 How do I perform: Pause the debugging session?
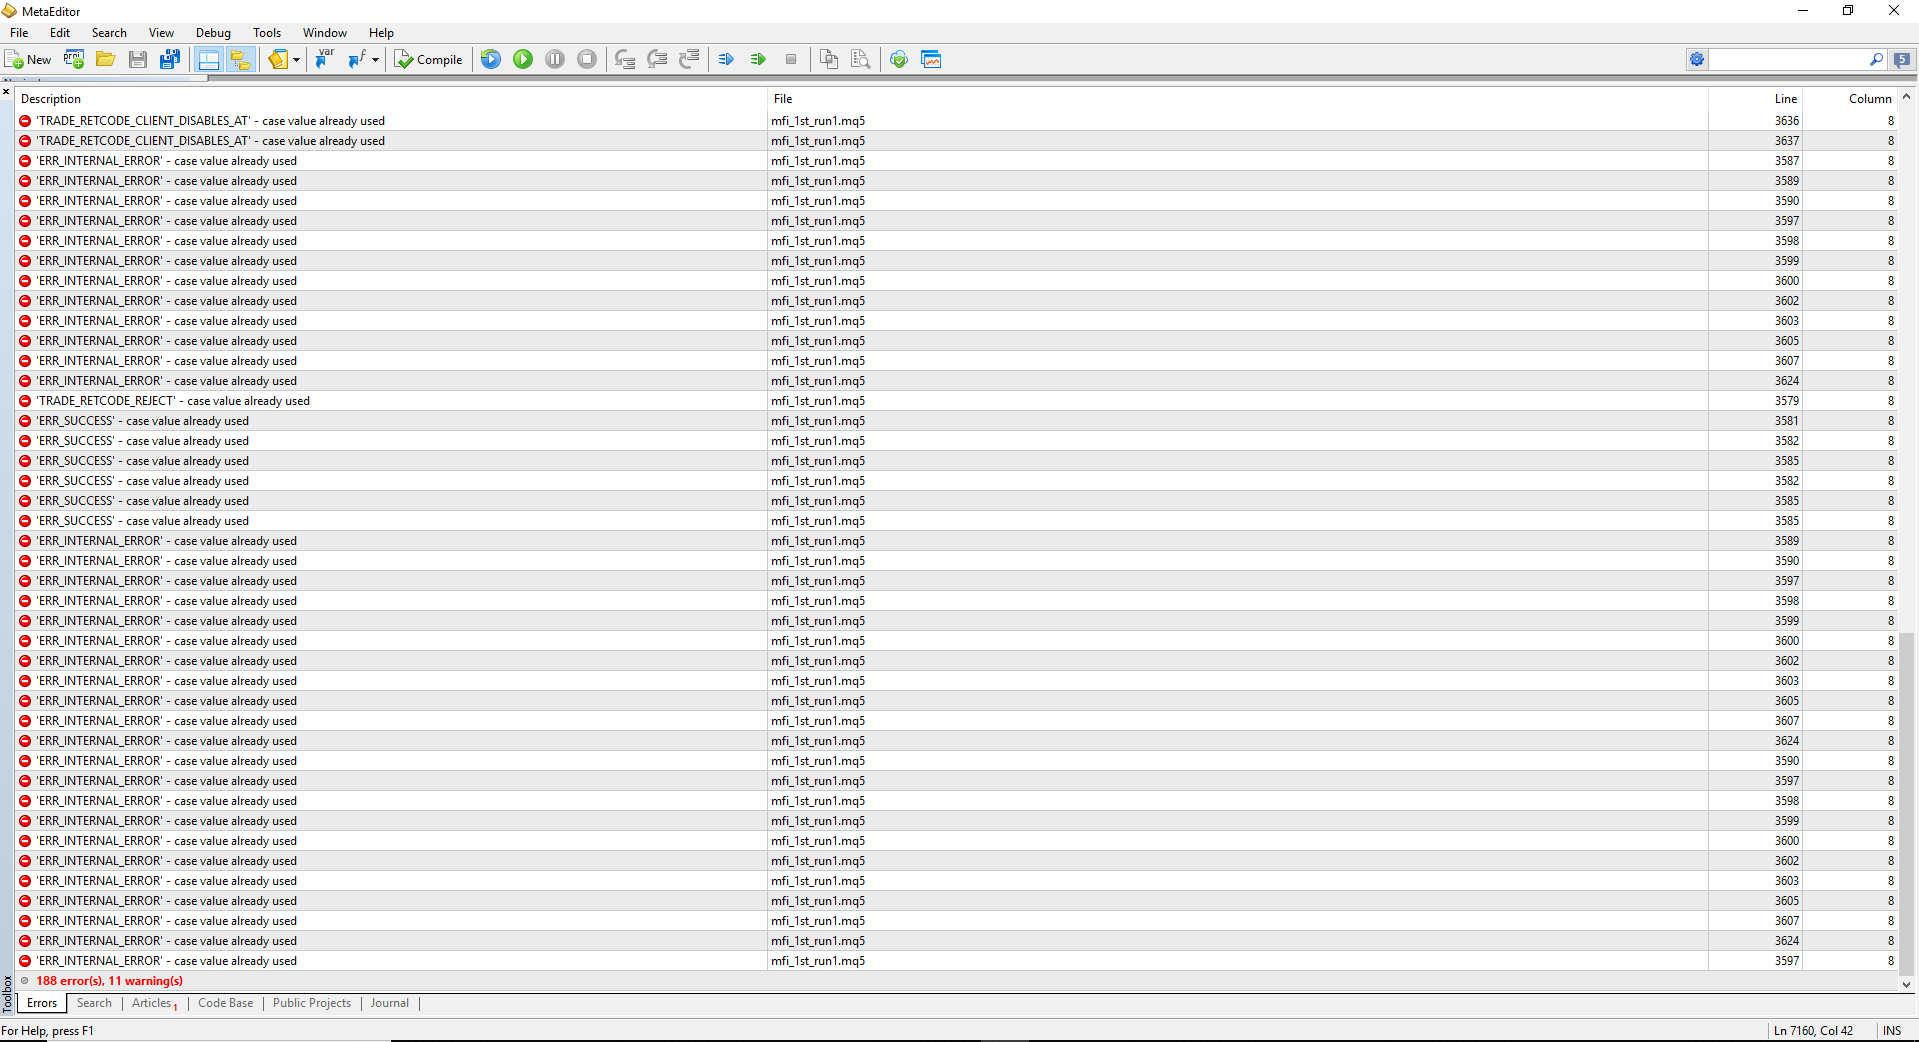coord(555,60)
